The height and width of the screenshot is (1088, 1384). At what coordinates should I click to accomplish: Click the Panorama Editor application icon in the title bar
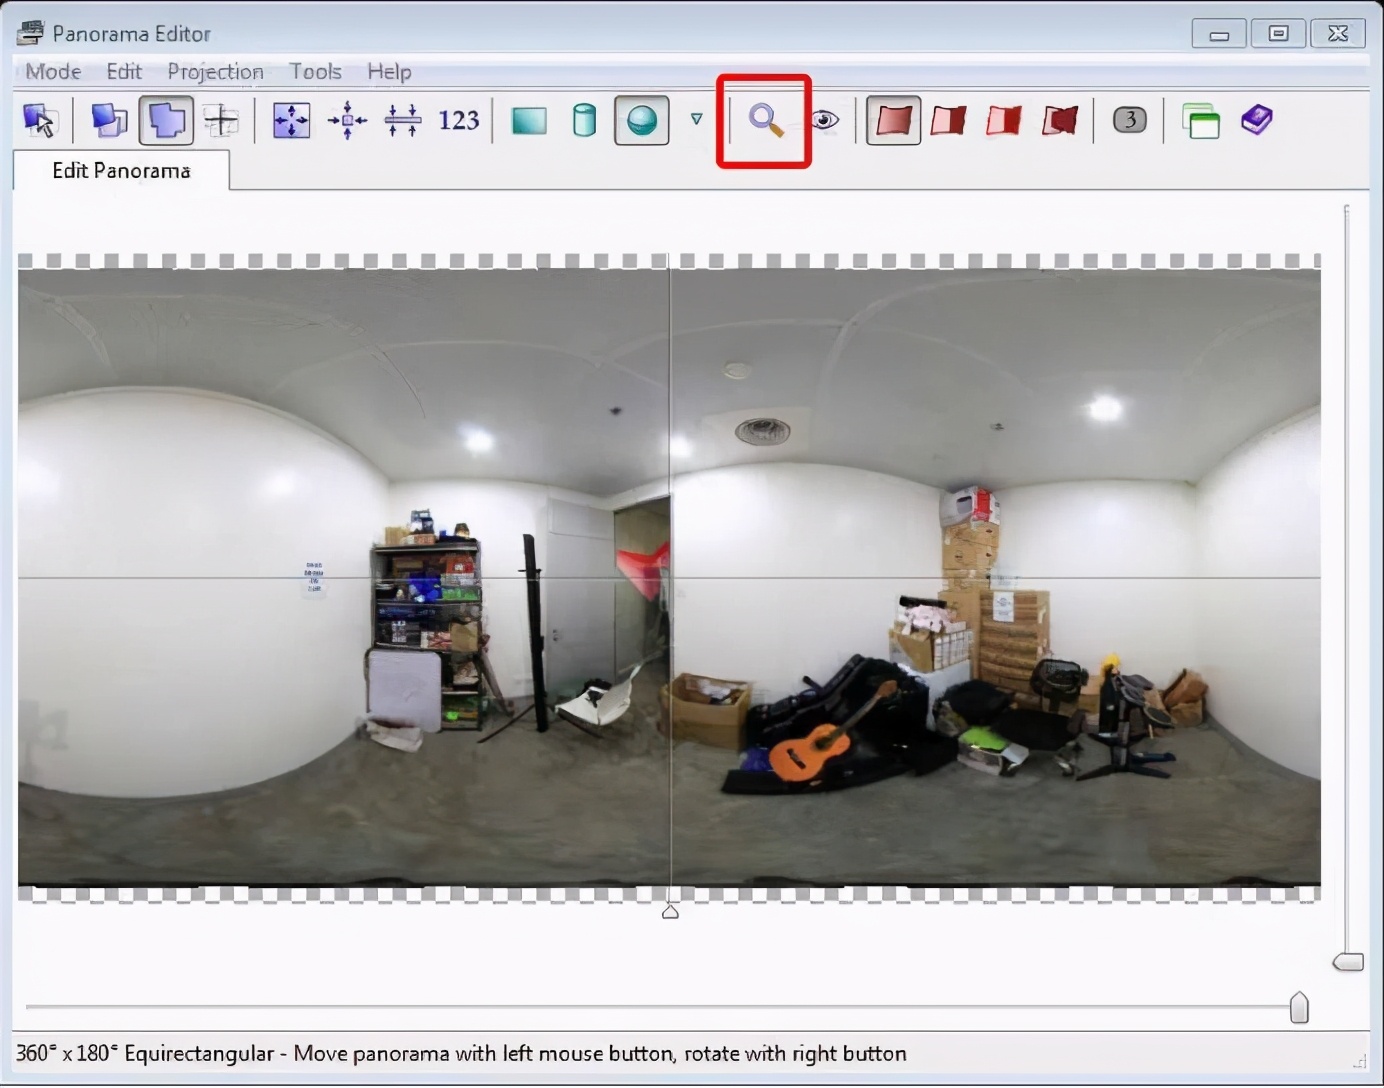click(30, 33)
